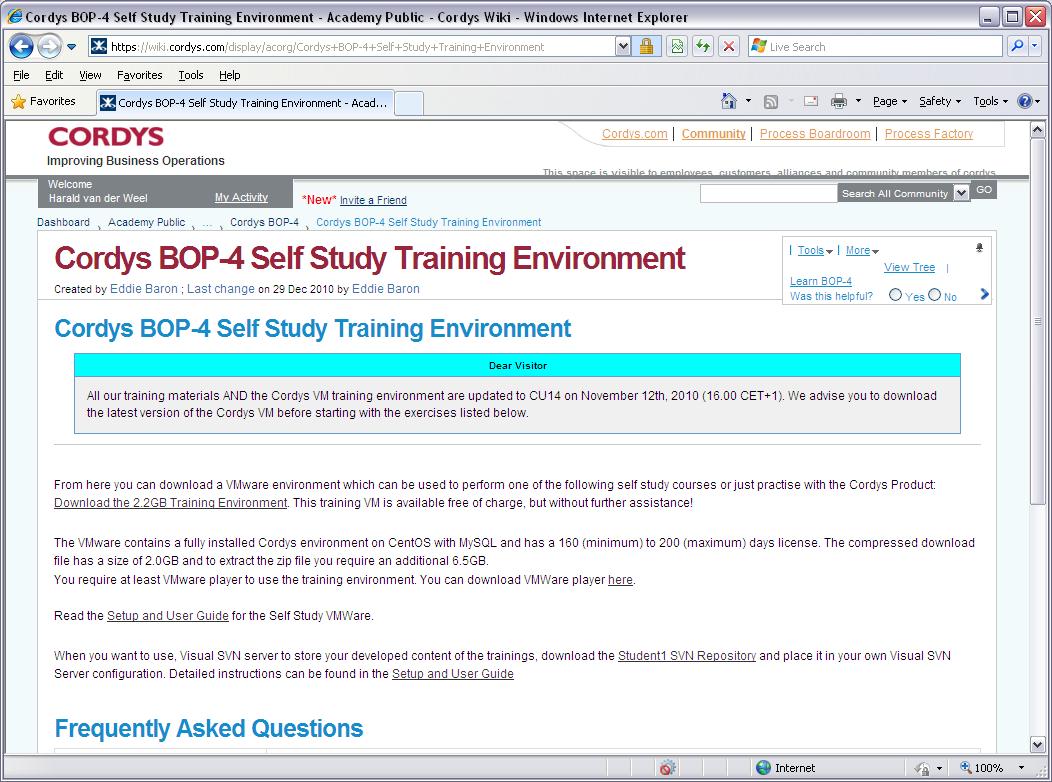
Task: Open the Student1 SVN Repository link
Action: [x=686, y=655]
